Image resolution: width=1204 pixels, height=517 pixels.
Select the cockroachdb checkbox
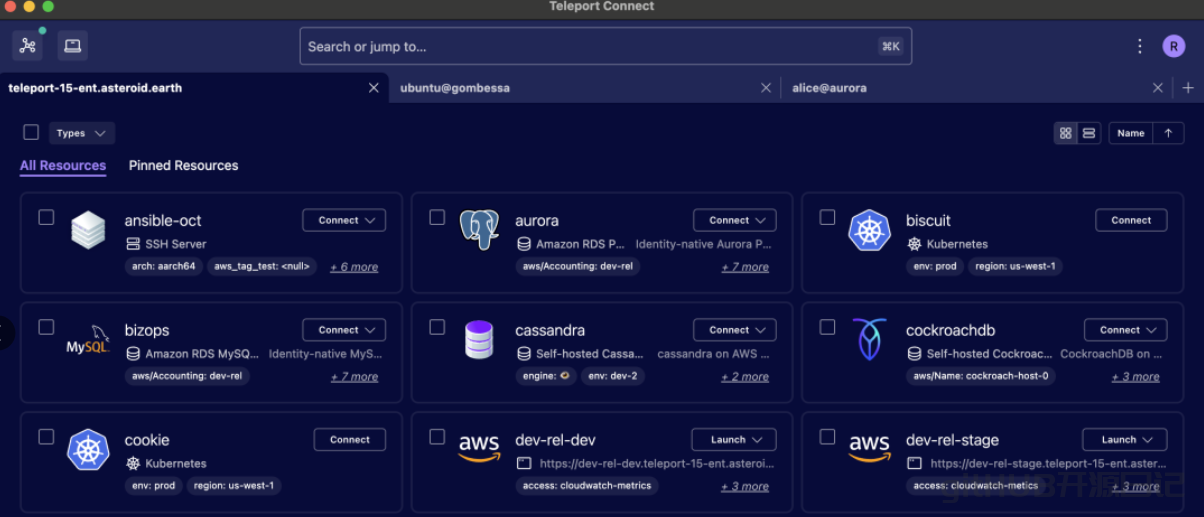[827, 327]
